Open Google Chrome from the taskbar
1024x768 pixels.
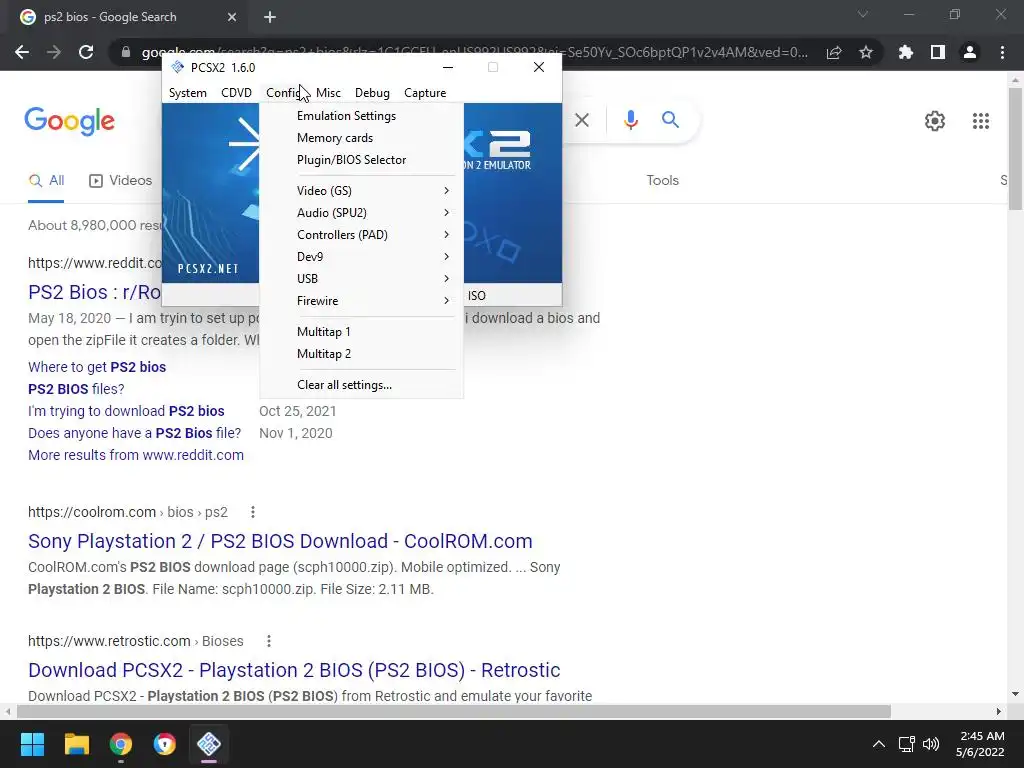click(121, 744)
